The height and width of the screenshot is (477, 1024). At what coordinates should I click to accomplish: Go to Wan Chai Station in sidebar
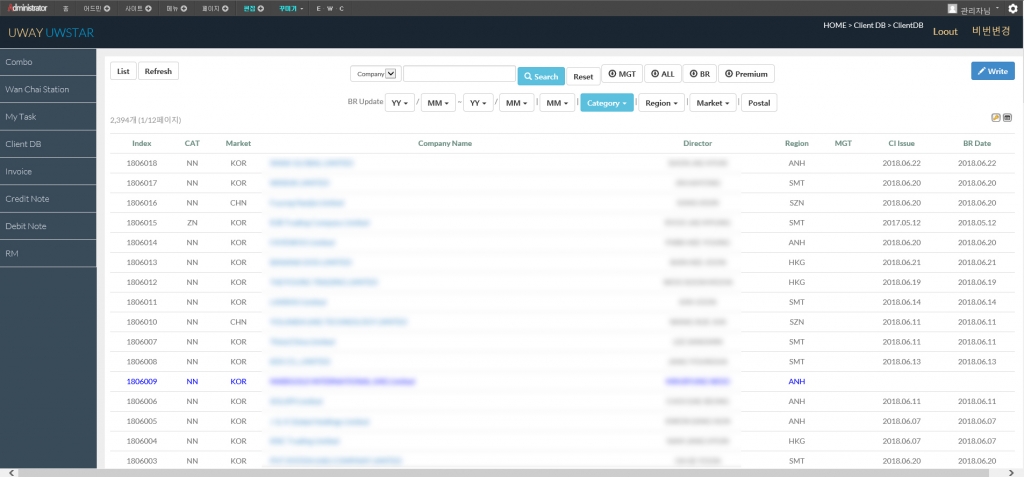pyautogui.click(x=48, y=89)
